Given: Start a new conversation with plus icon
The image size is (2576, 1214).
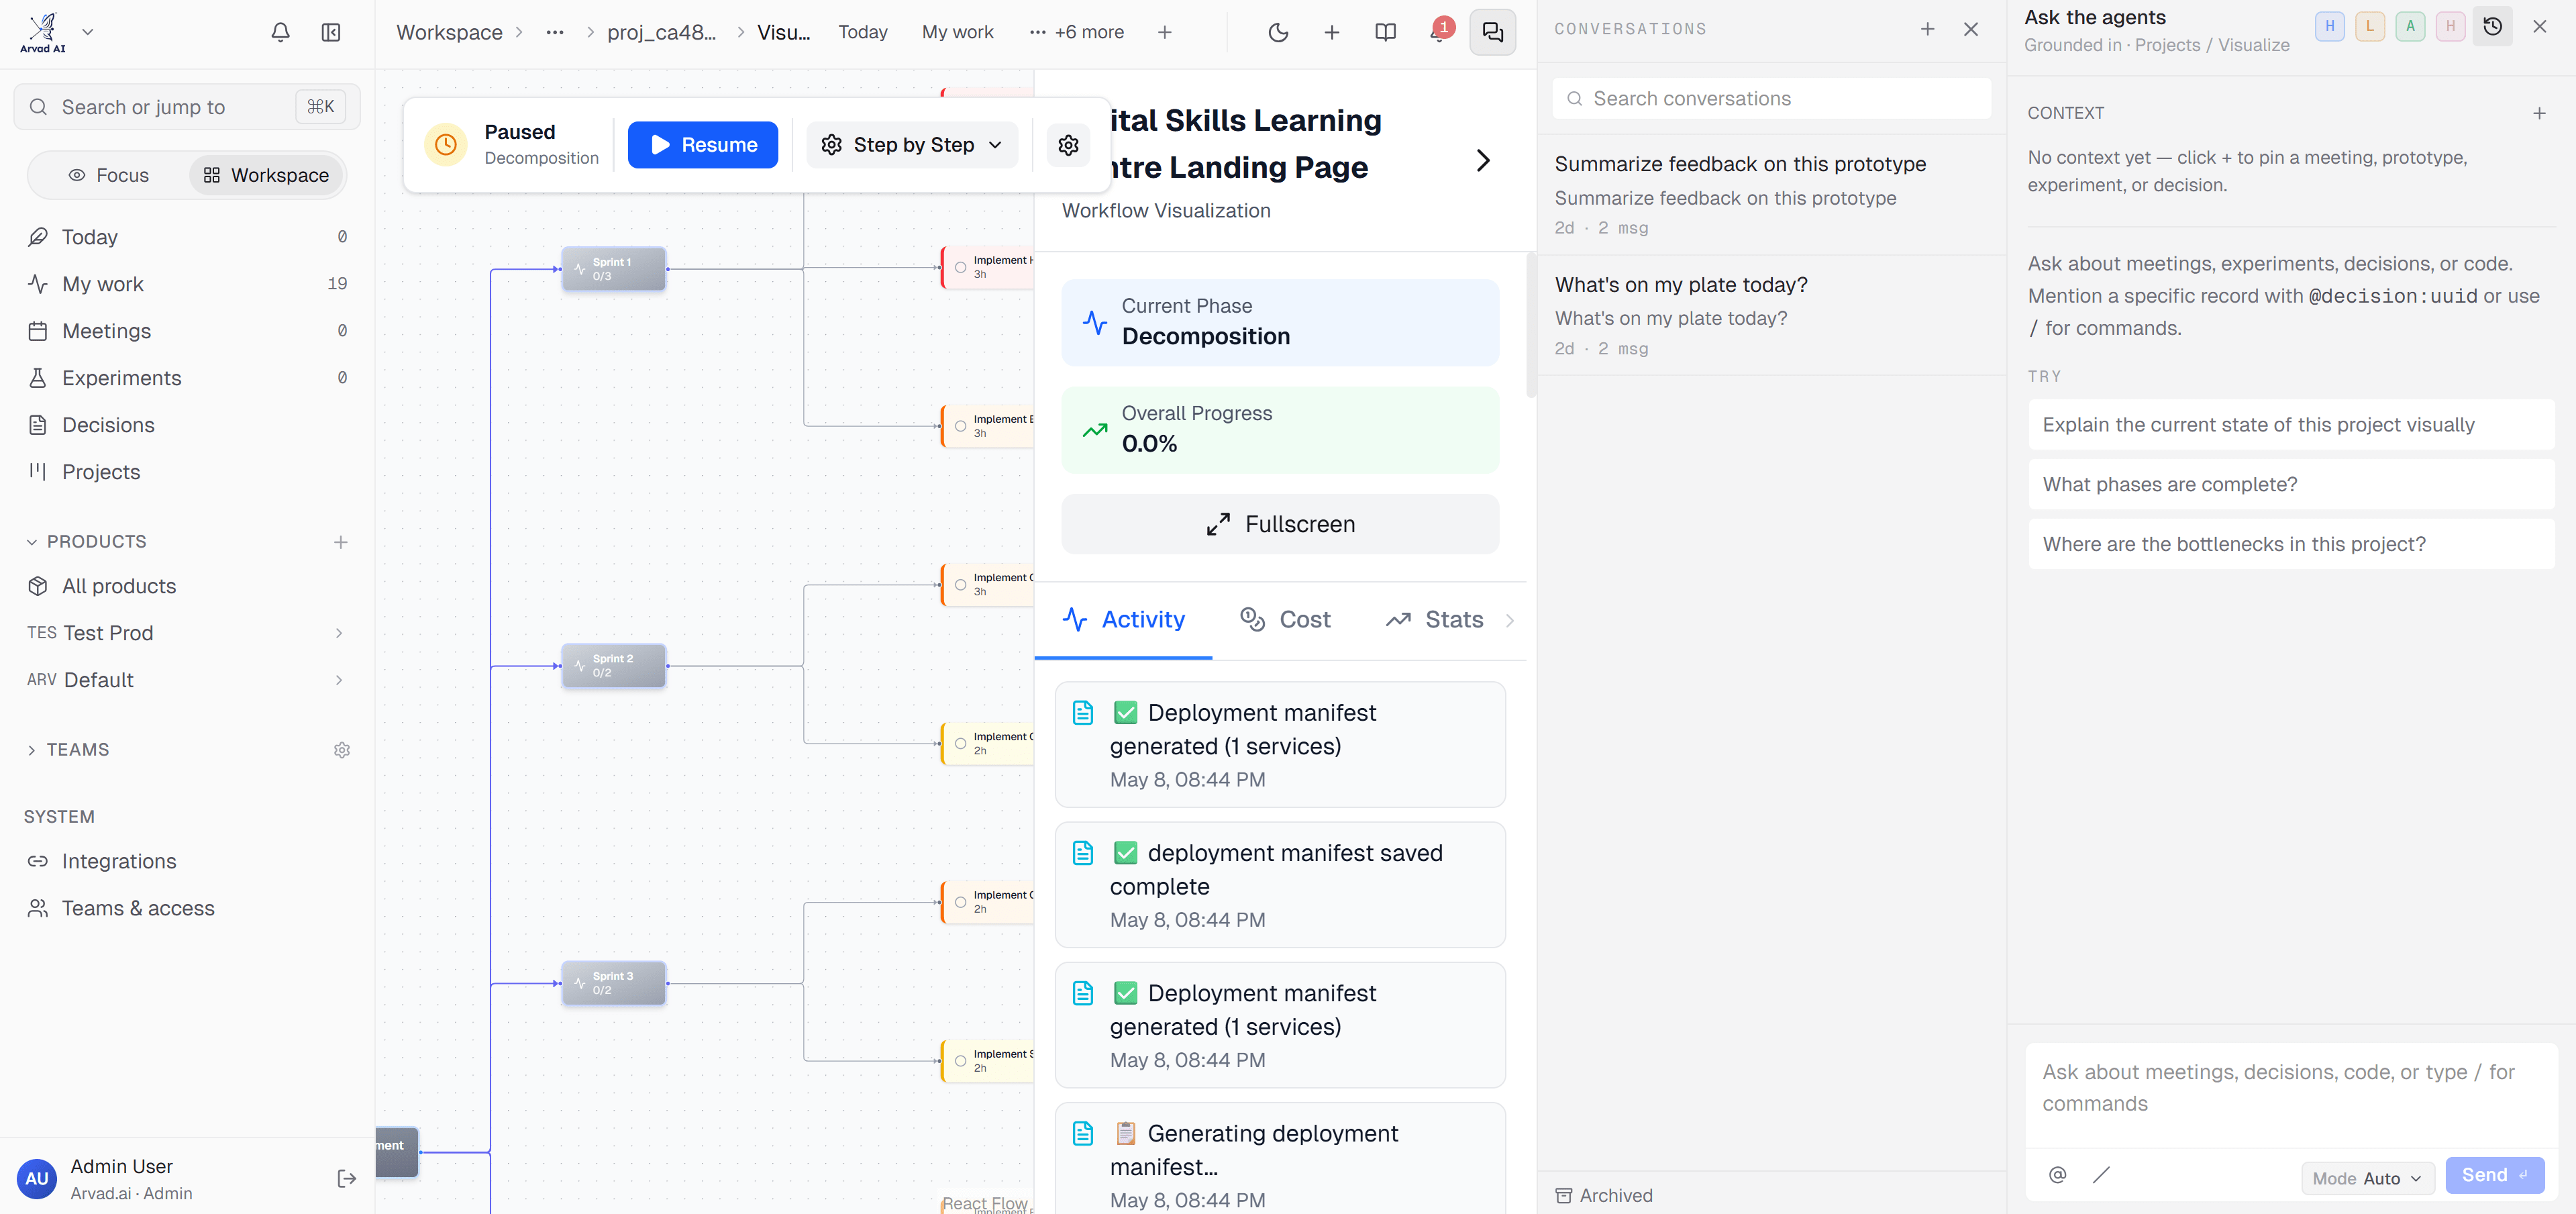Looking at the screenshot, I should (x=1927, y=29).
